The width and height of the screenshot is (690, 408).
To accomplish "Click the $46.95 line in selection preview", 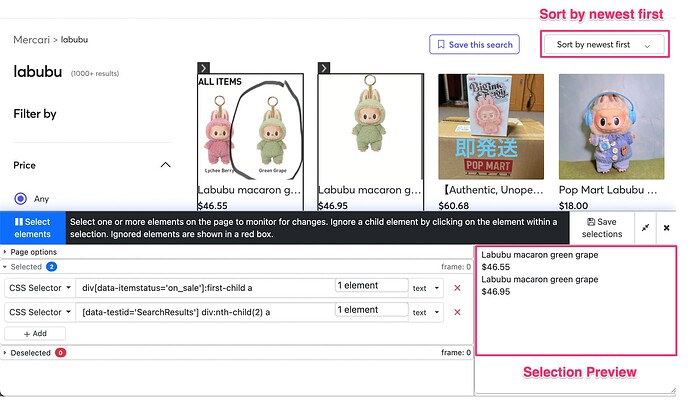I will point(495,291).
